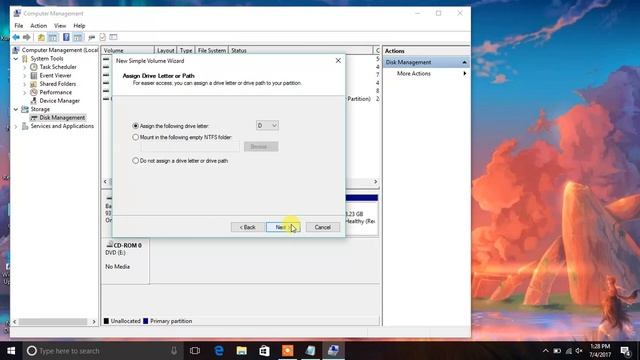
Task: Click the volume speaker tray icon
Action: (x=579, y=351)
